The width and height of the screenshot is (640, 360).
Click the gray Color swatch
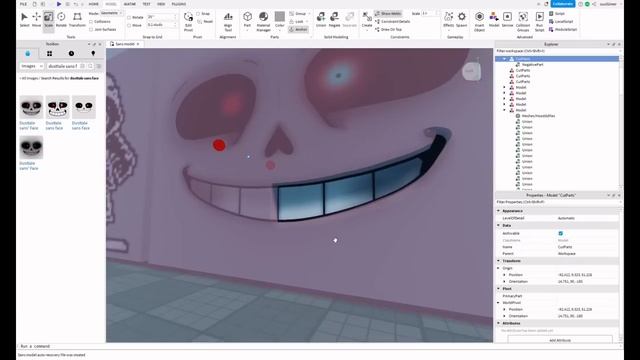280,17
